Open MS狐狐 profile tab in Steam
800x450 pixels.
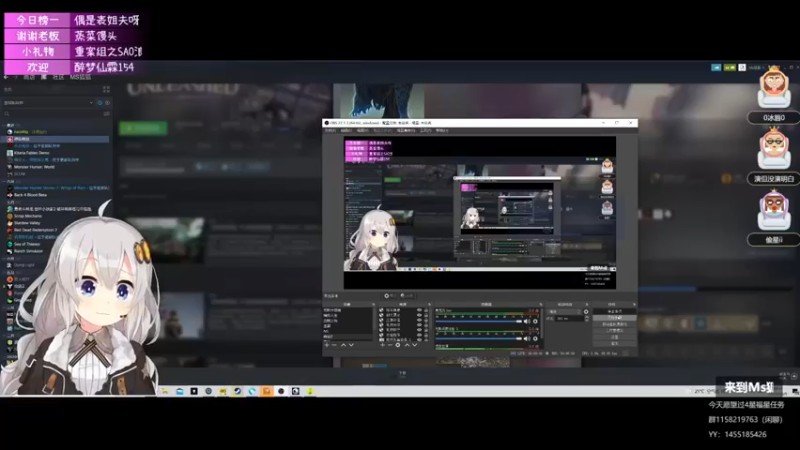pyautogui.click(x=81, y=78)
